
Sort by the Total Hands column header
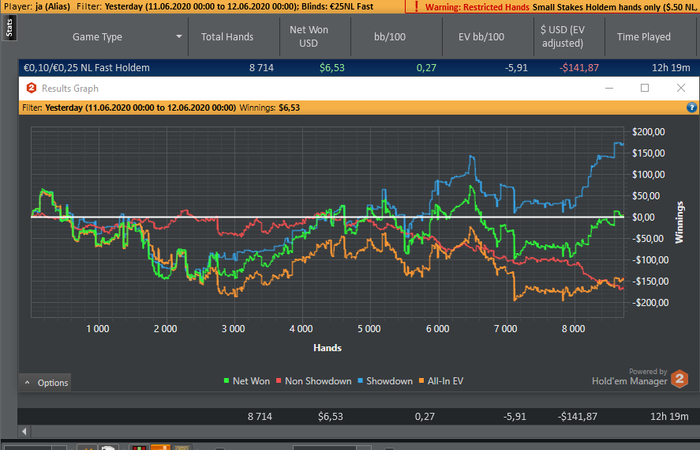tap(227, 37)
